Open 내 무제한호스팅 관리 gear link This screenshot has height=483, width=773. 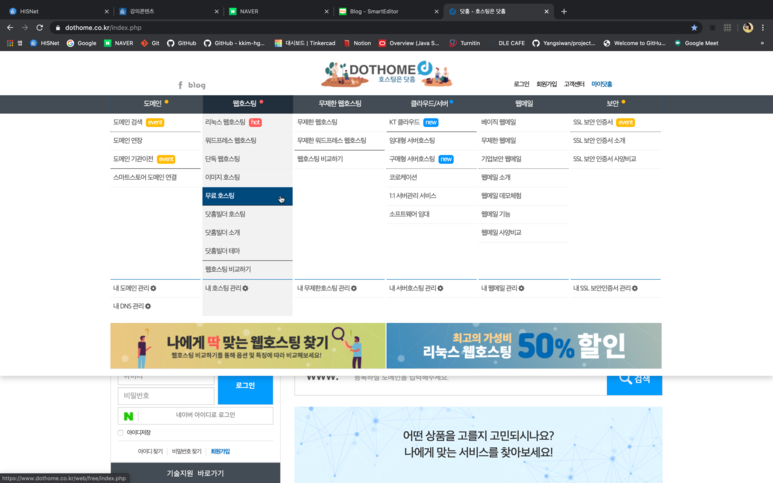(x=326, y=288)
